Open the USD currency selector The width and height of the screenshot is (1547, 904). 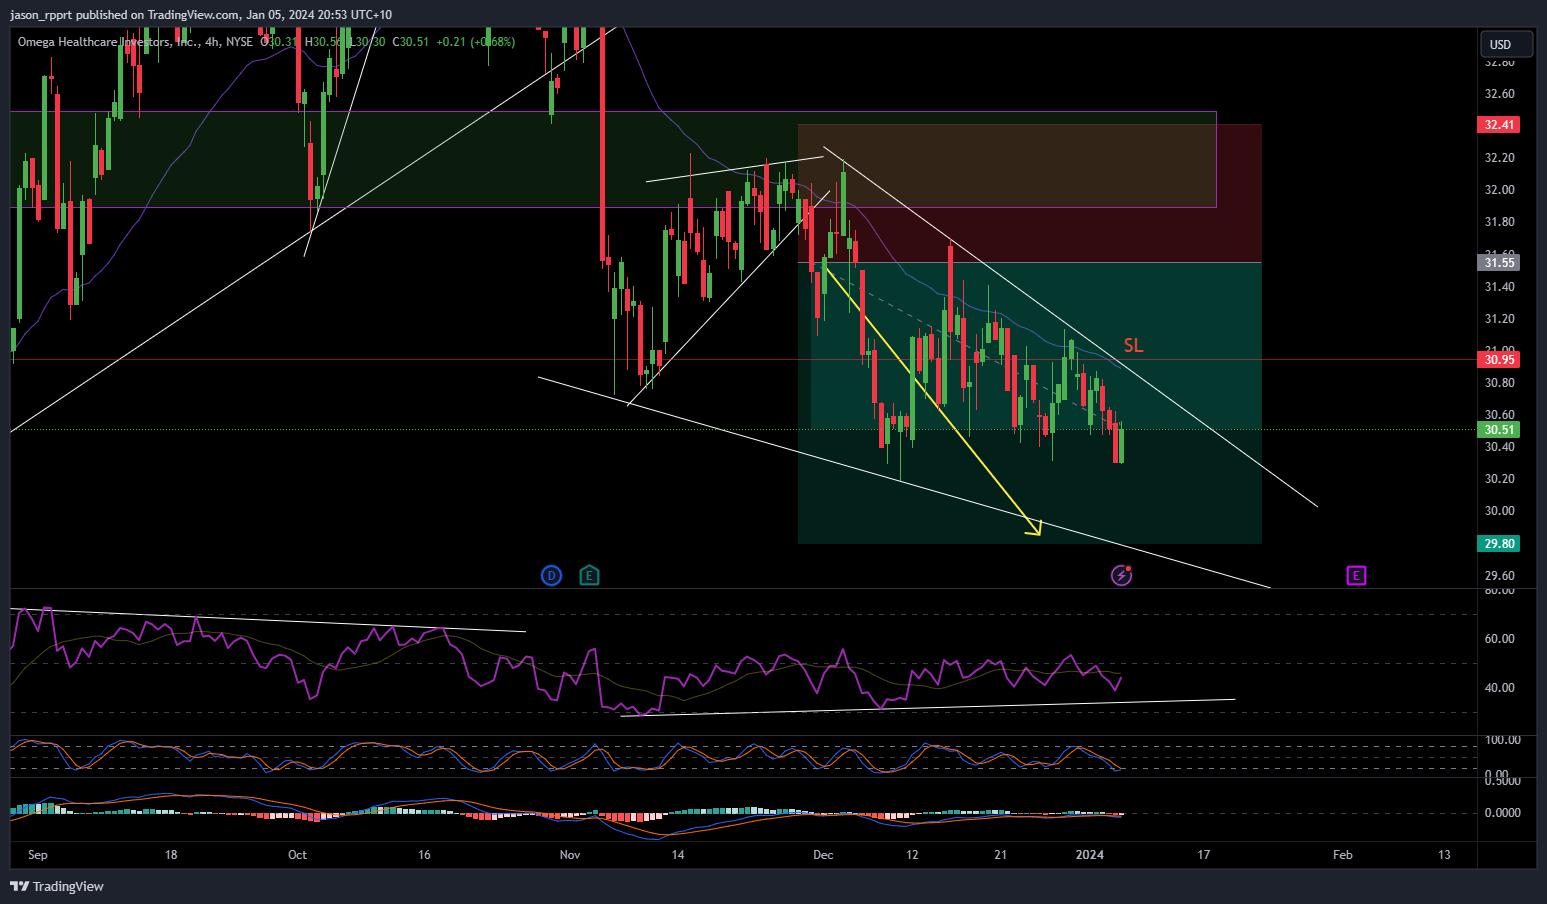click(1506, 44)
